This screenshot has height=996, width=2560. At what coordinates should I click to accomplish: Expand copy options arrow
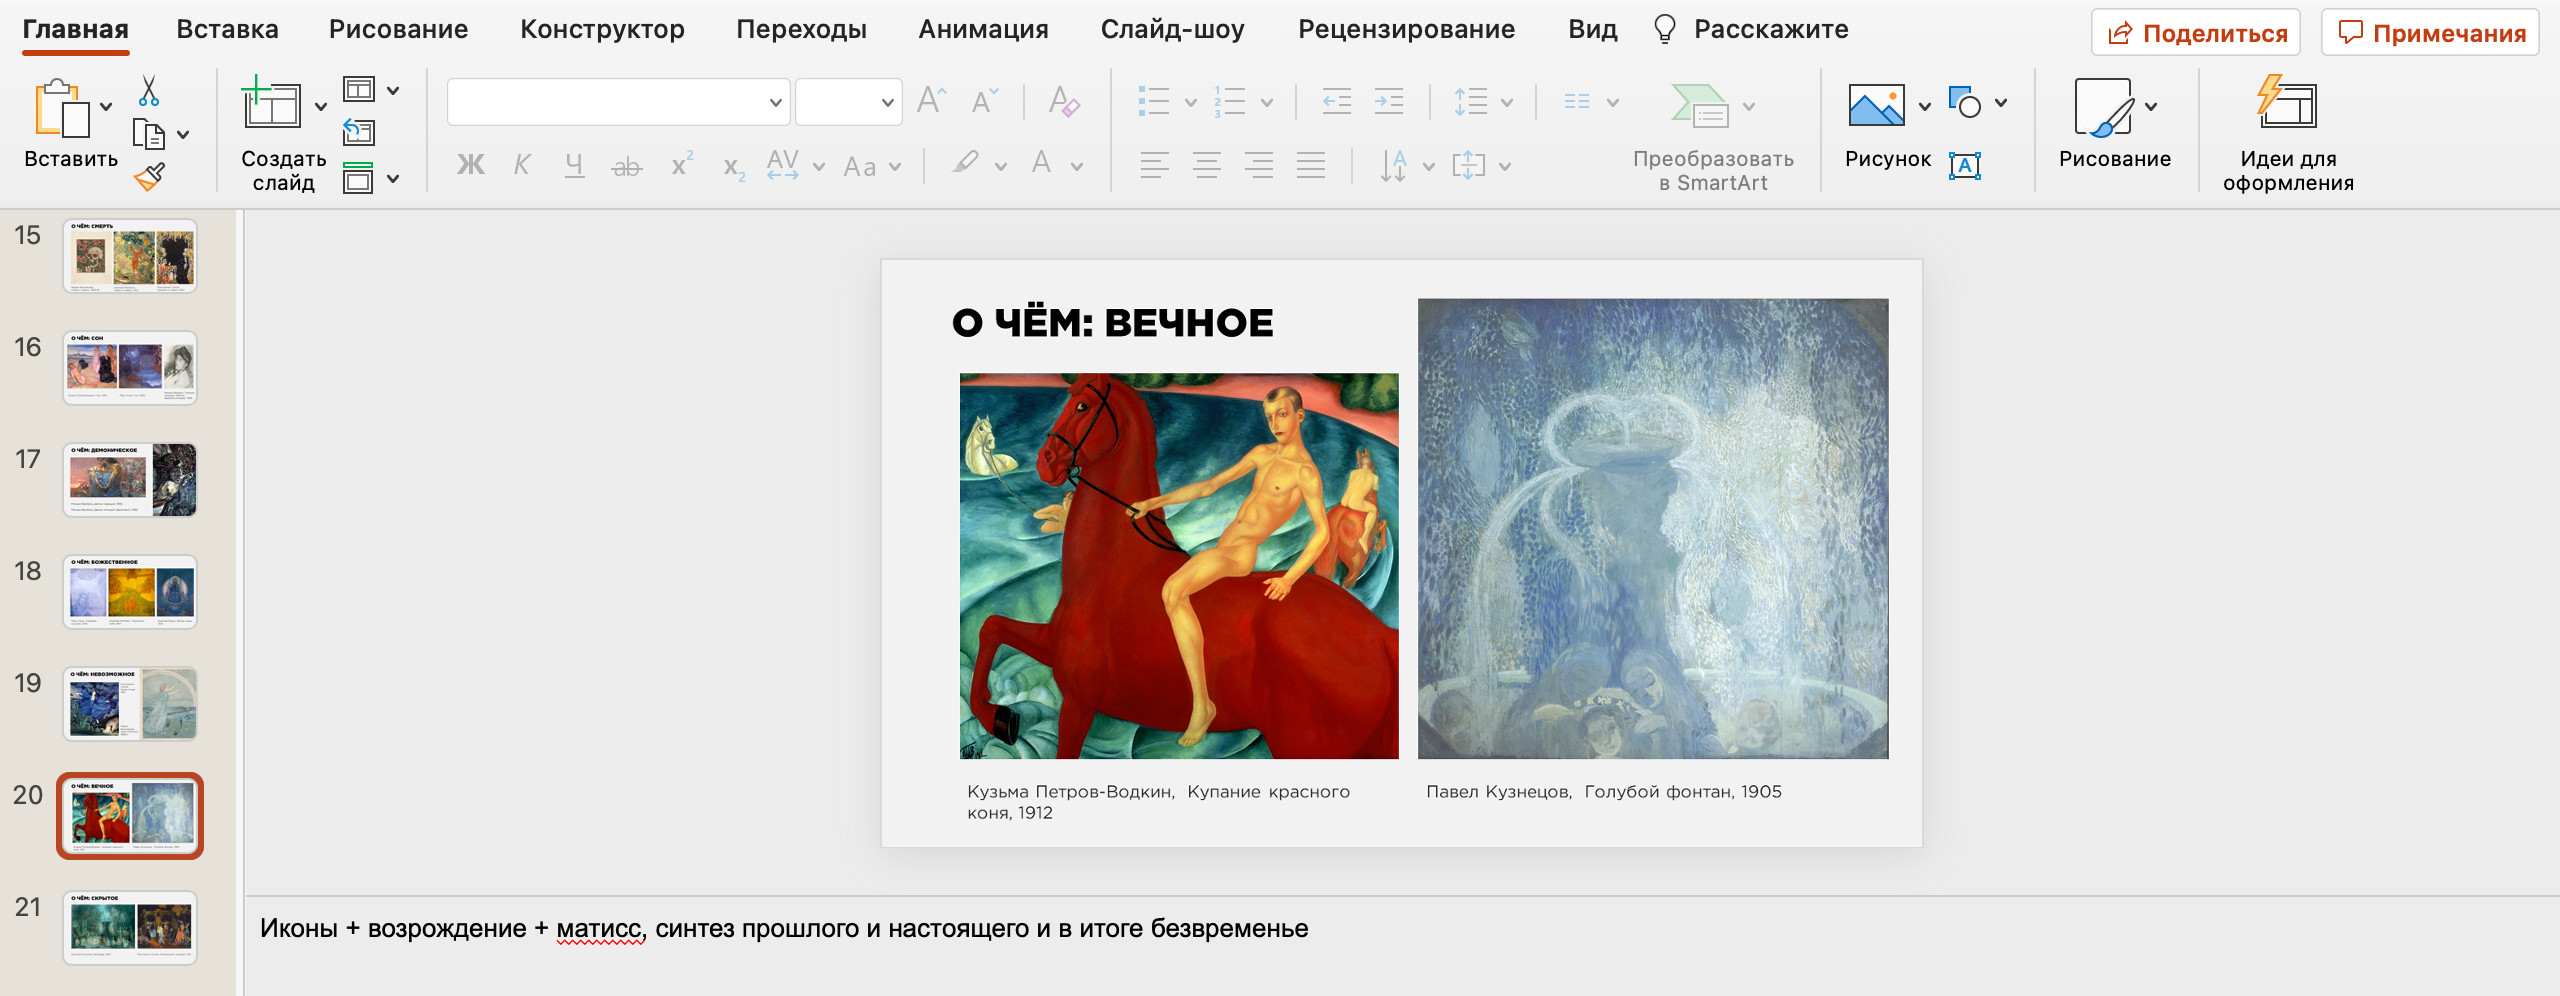[x=183, y=134]
